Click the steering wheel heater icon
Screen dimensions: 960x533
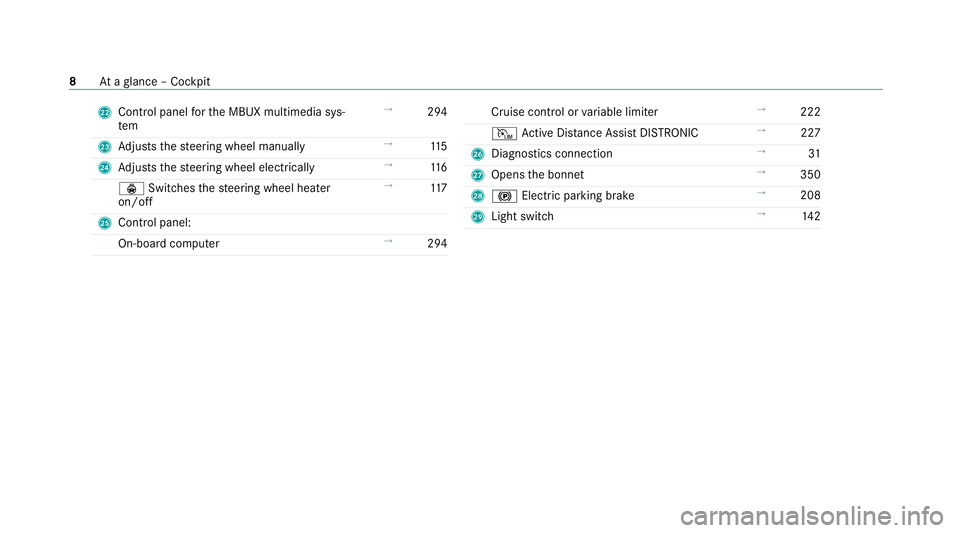coord(131,189)
